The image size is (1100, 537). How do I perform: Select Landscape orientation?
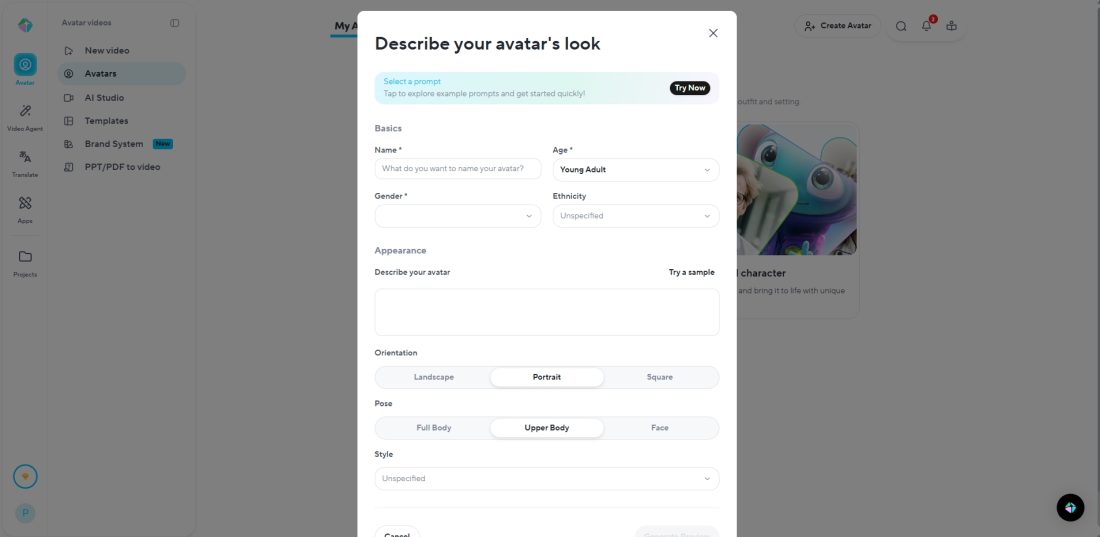[434, 377]
